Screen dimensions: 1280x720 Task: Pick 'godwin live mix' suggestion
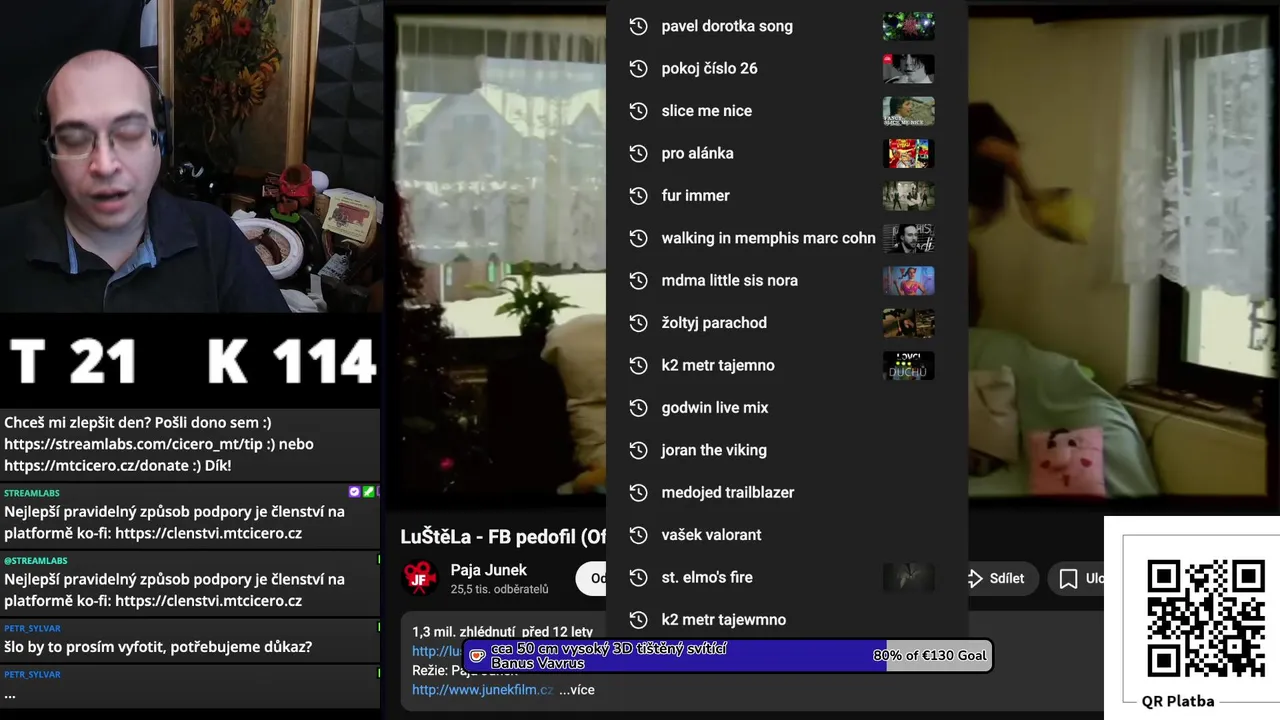coord(786,407)
